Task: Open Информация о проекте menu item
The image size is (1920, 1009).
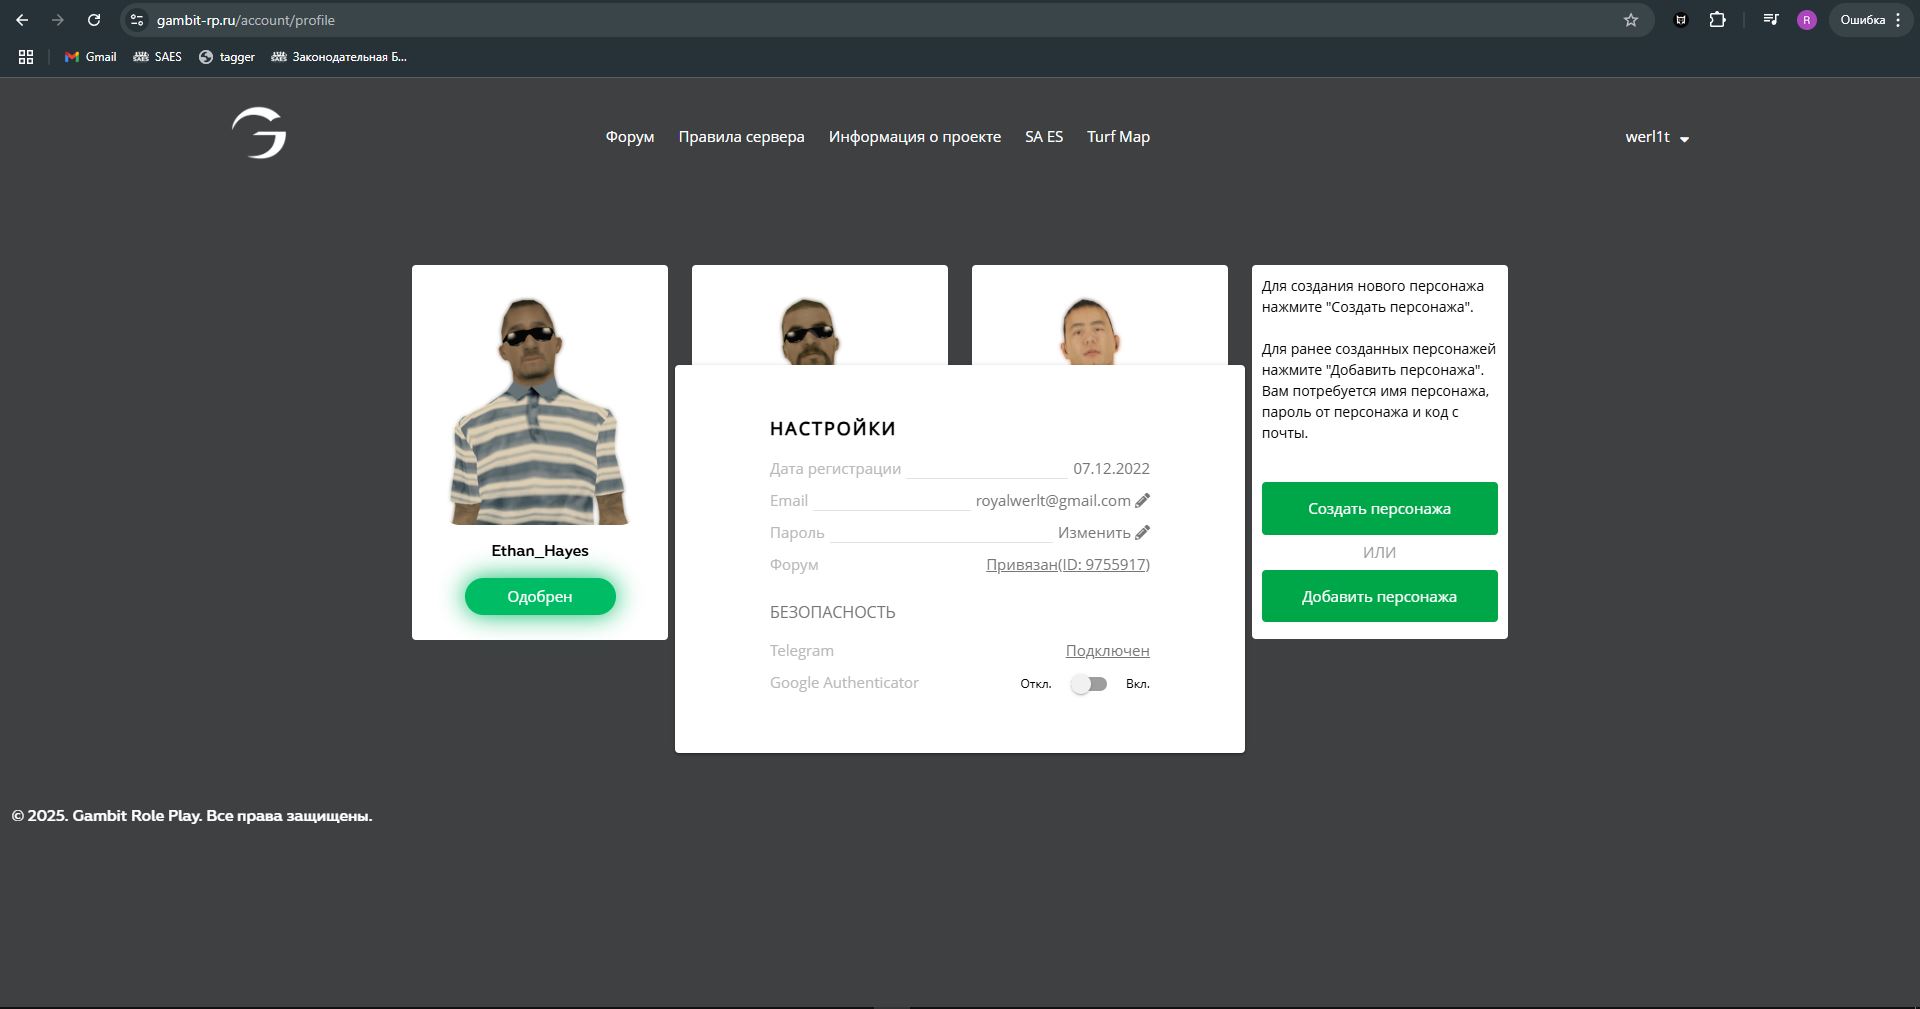Action: (x=915, y=137)
